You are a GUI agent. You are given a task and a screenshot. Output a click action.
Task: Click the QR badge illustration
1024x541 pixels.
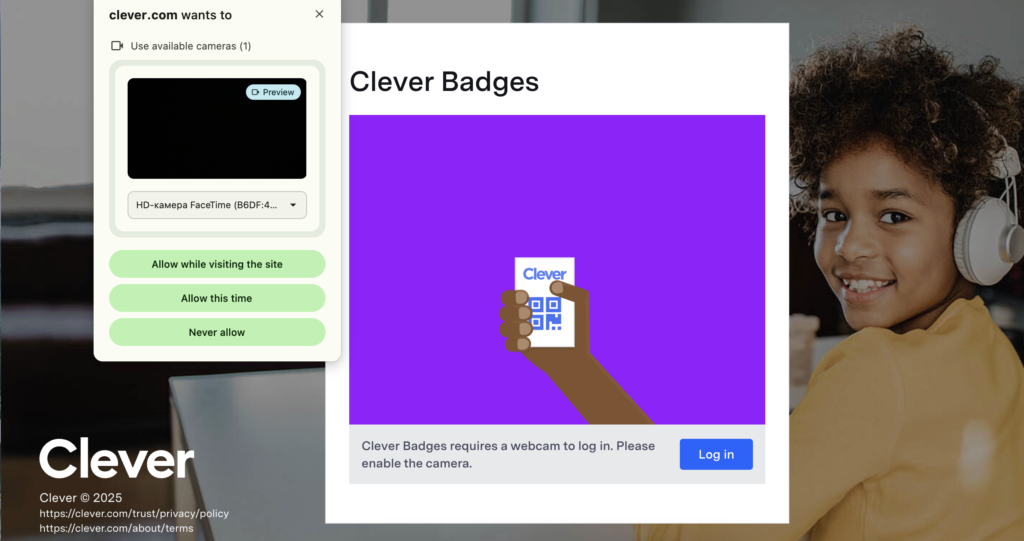545,302
